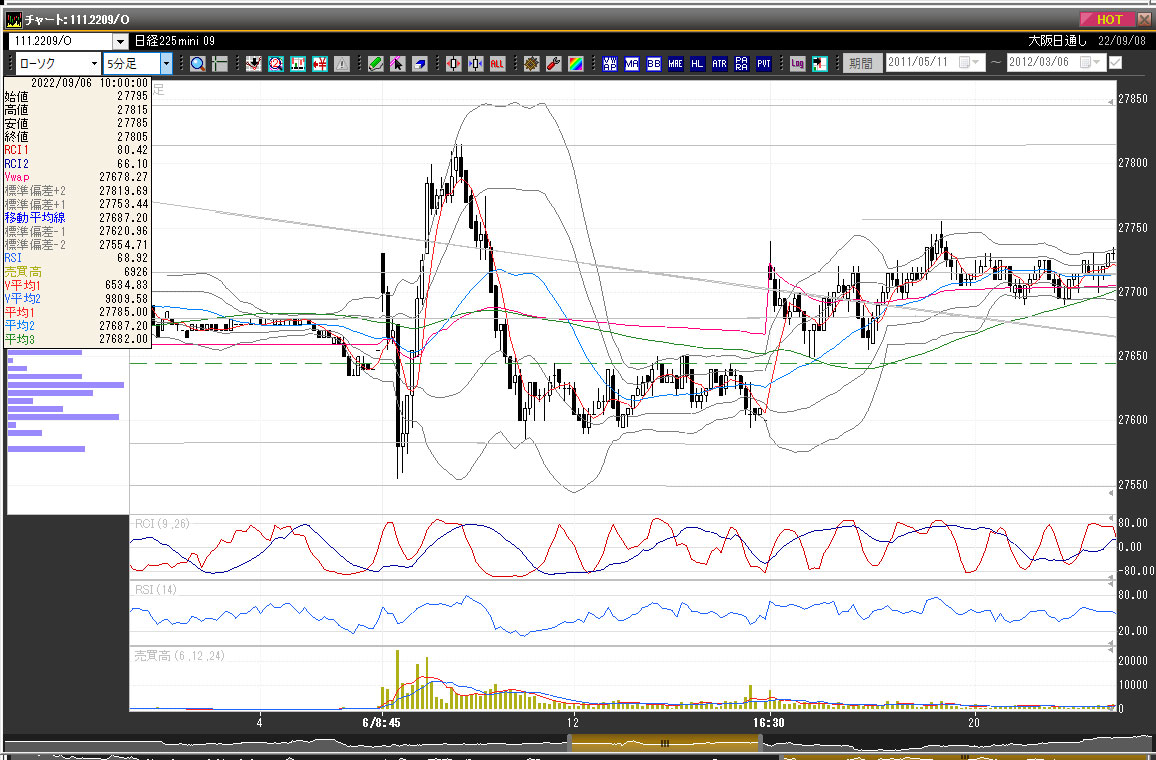Click the 移動平均線 legend label

point(35,217)
